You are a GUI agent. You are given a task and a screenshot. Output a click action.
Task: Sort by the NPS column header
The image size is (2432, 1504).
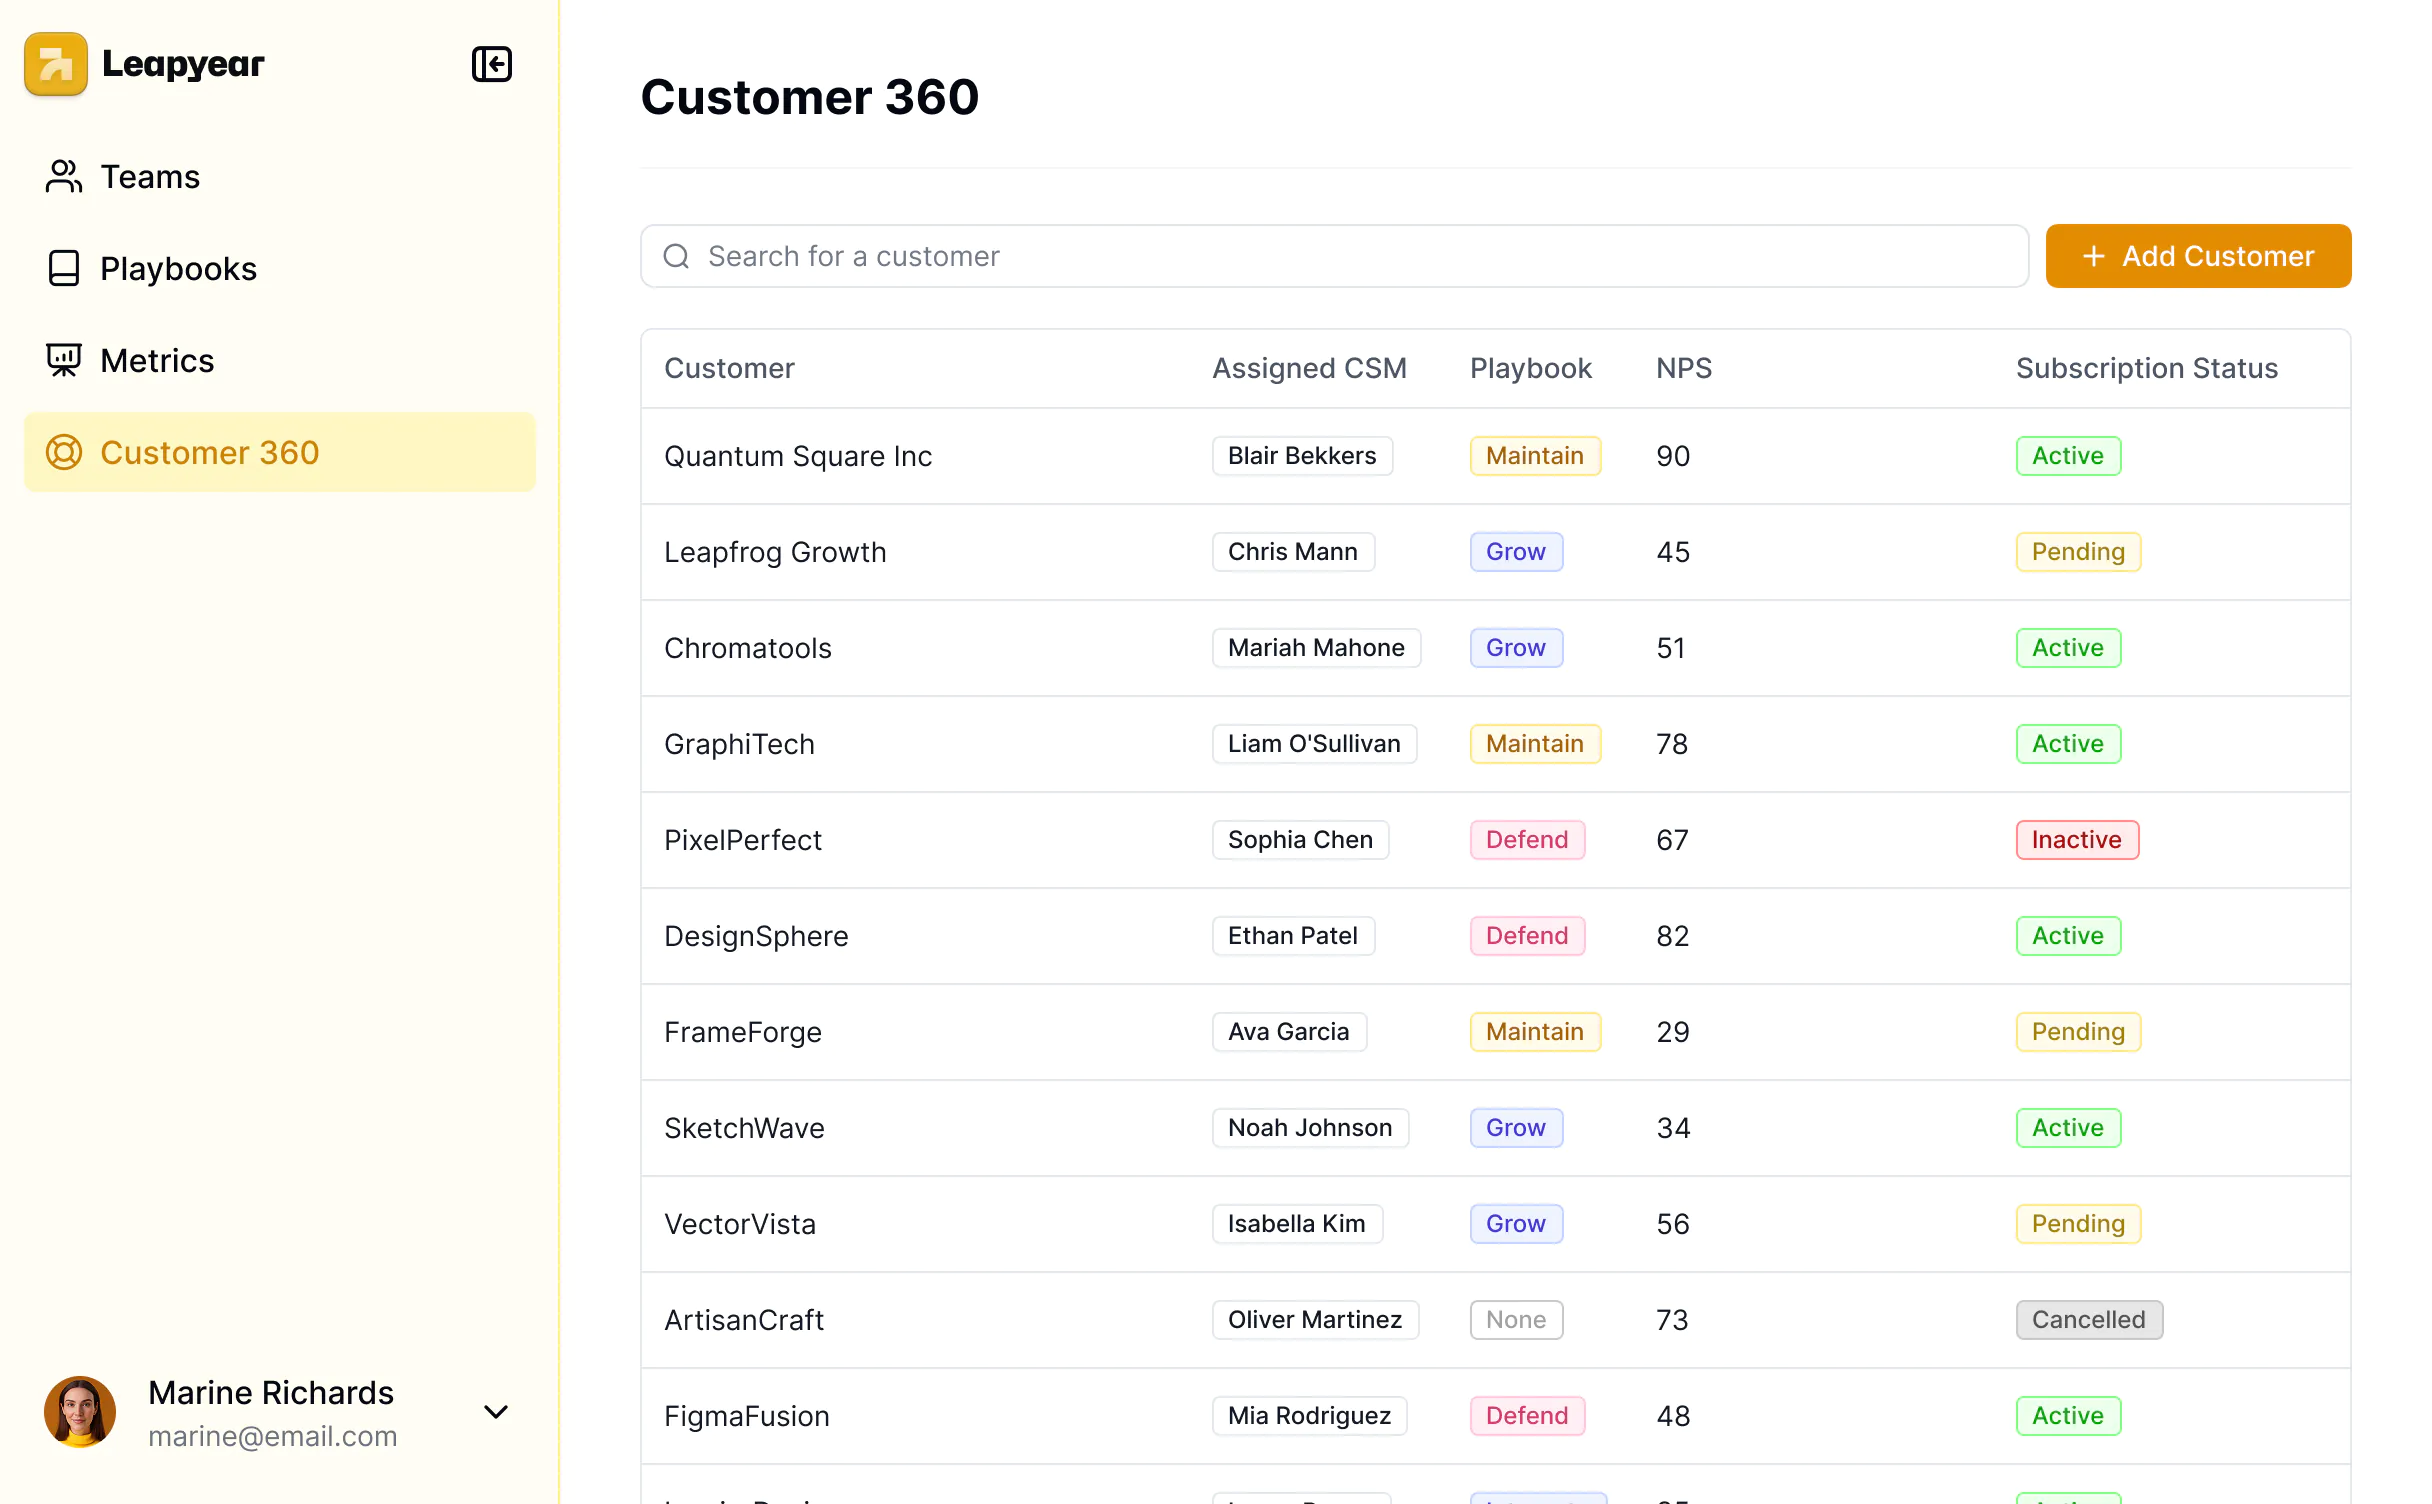pyautogui.click(x=1684, y=368)
